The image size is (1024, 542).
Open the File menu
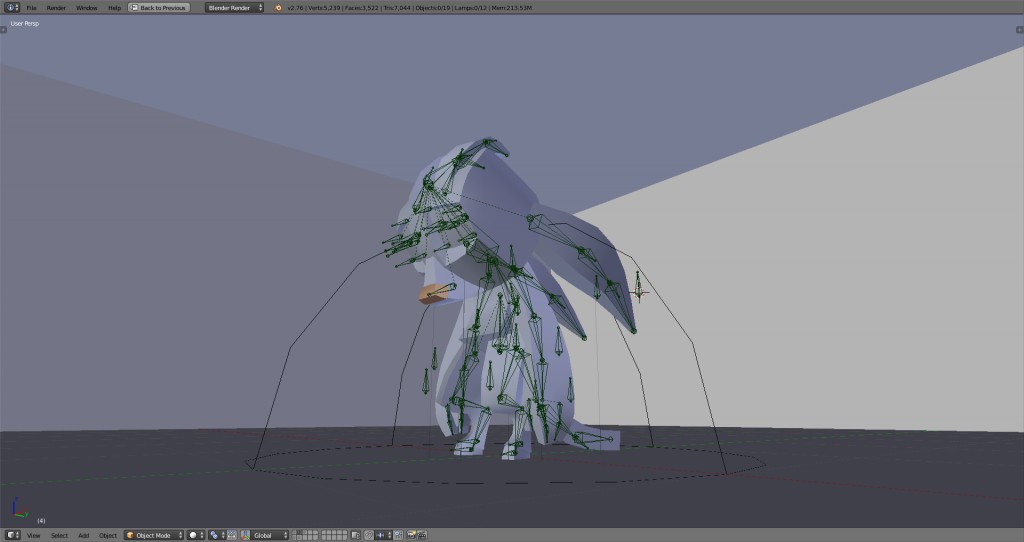pos(31,7)
